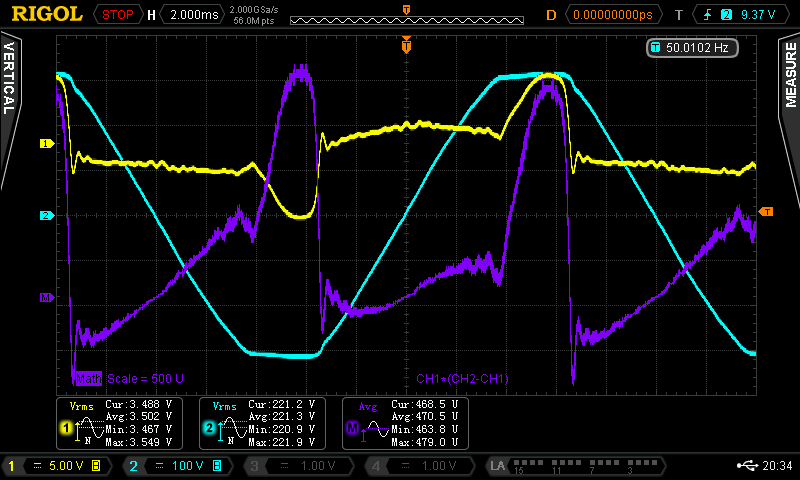Click the CH1 Avg: 3.502 V value
This screenshot has height=480, width=800.
[x=139, y=417]
